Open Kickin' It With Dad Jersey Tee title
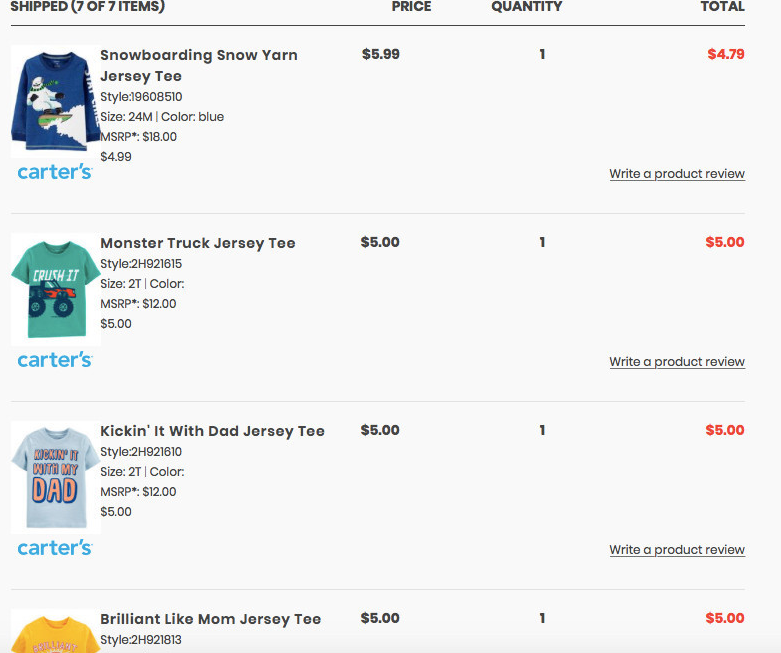This screenshot has height=653, width=781. pos(212,431)
